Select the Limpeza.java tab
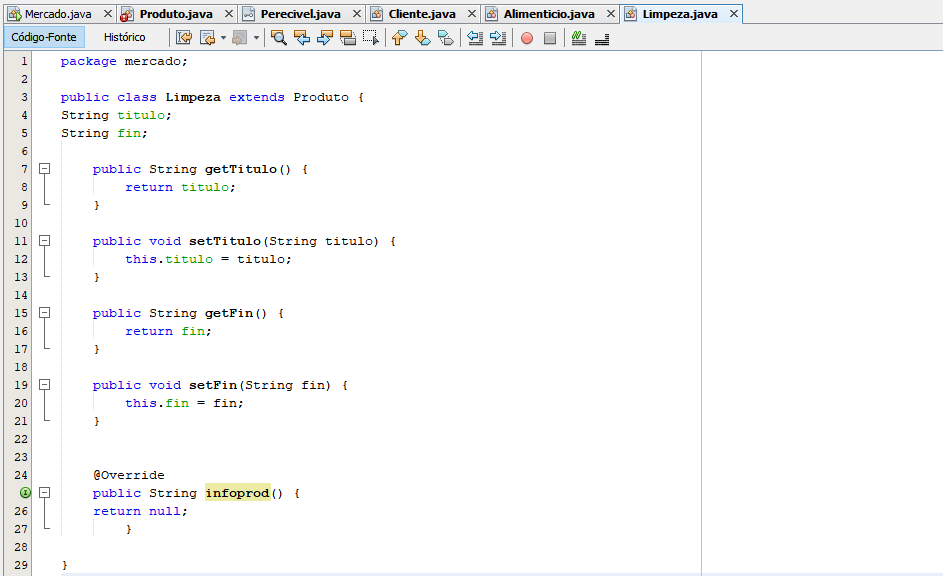The height and width of the screenshot is (576, 943). [x=680, y=14]
